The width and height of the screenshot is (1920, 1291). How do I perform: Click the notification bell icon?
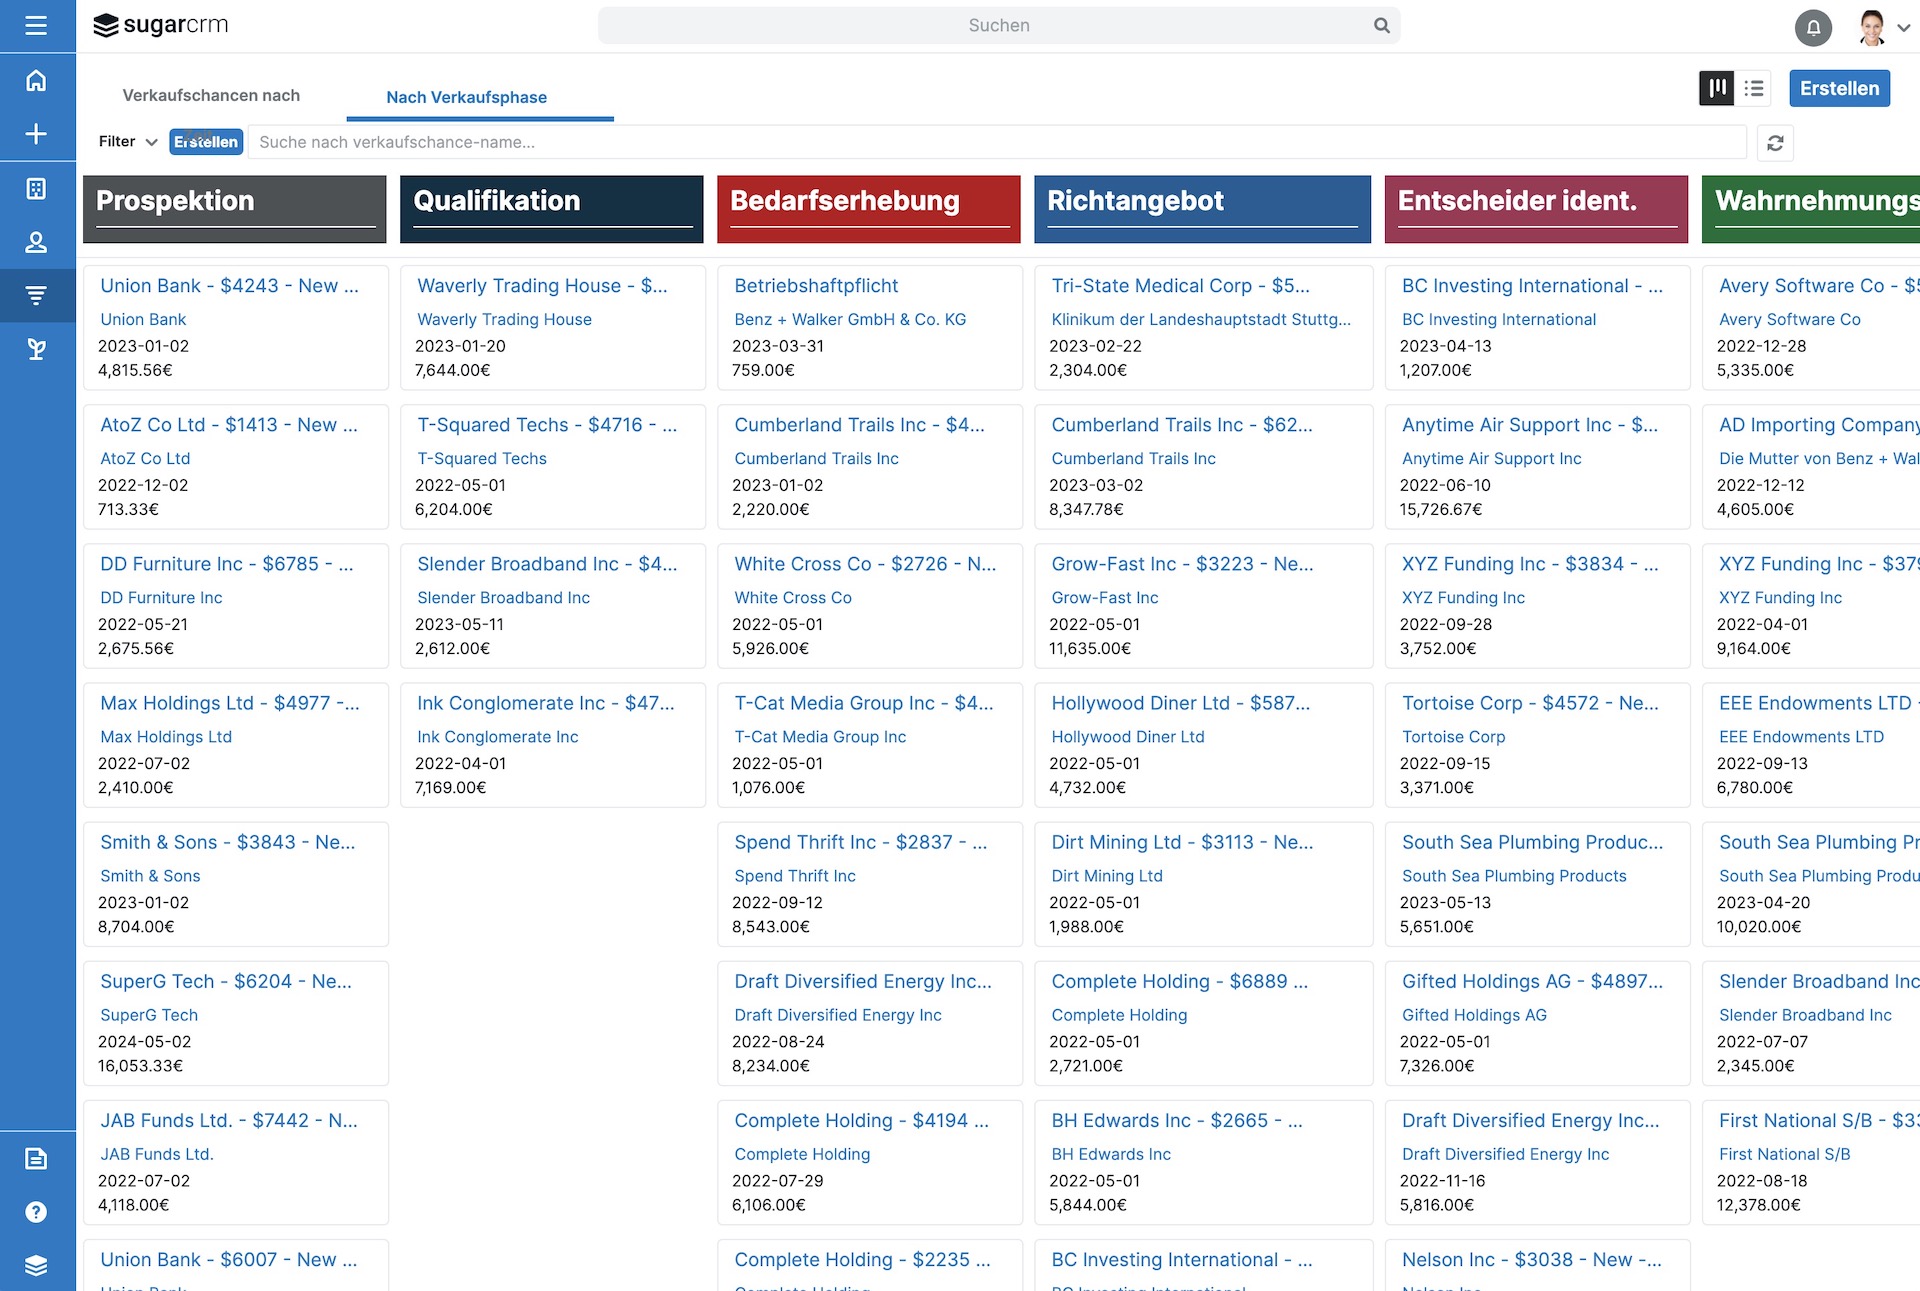[1813, 27]
